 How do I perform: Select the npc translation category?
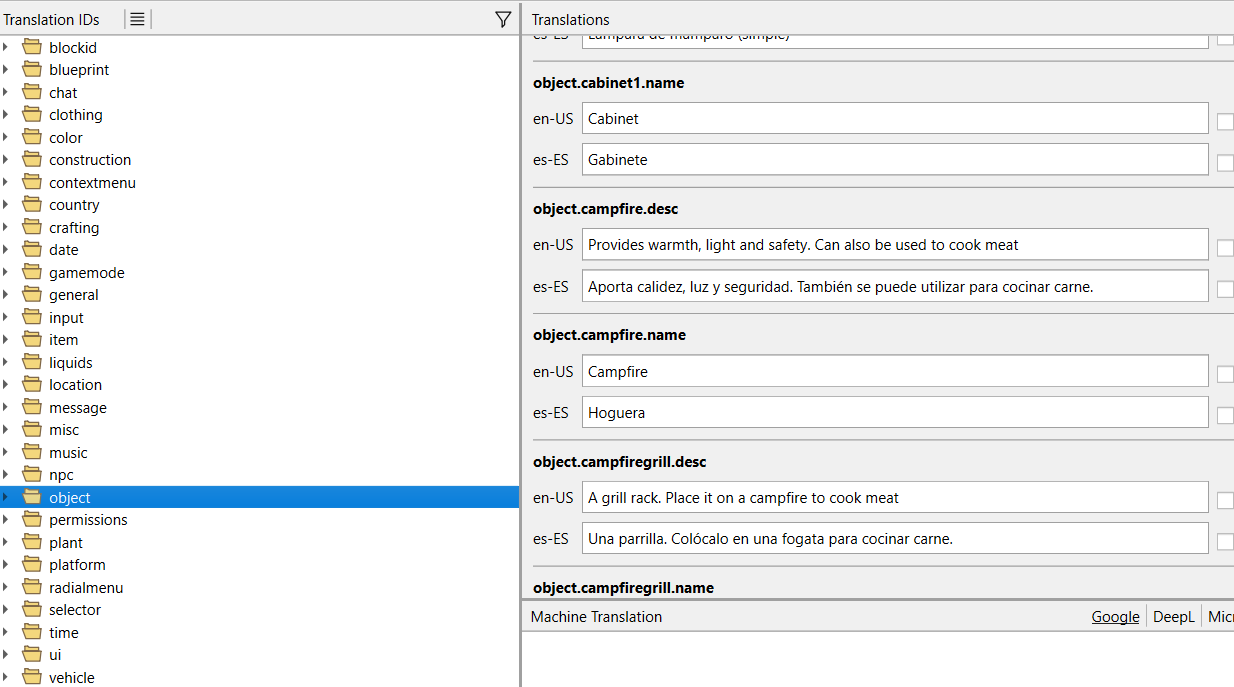click(x=61, y=475)
